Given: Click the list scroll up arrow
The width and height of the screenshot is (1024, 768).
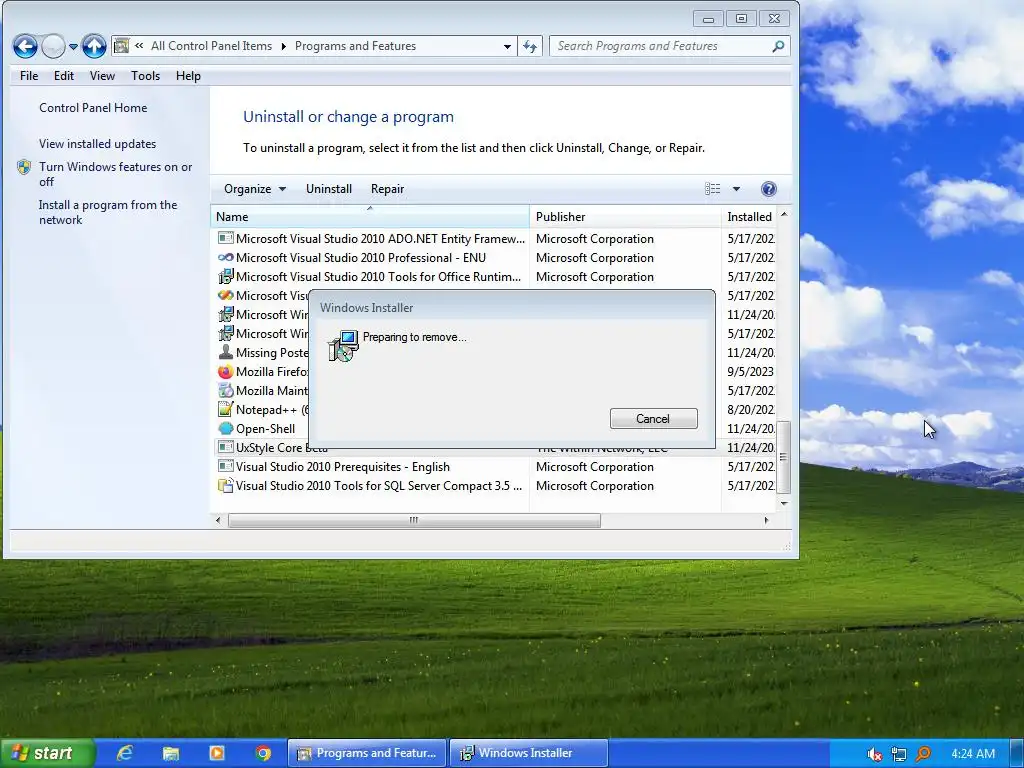Looking at the screenshot, I should (x=784, y=215).
